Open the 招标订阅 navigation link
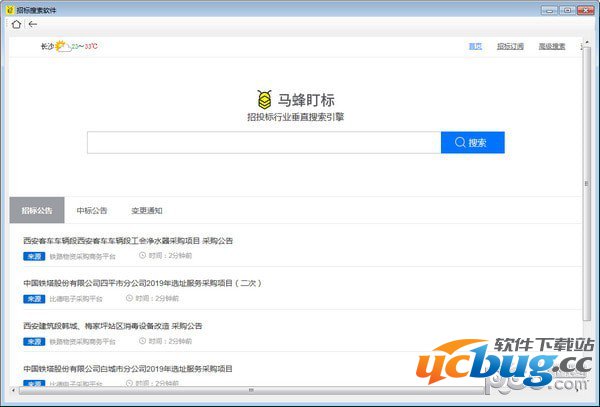The image size is (600, 407). (510, 46)
